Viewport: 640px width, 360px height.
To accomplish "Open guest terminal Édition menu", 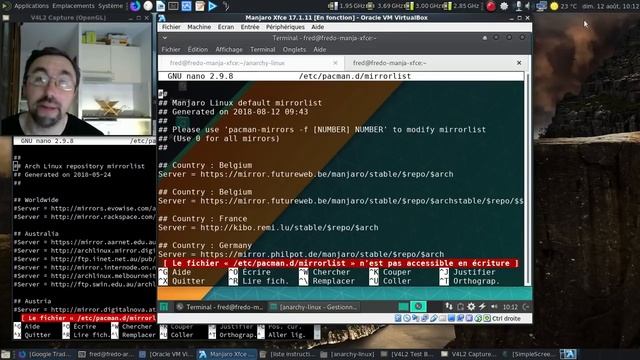I will click(198, 49).
